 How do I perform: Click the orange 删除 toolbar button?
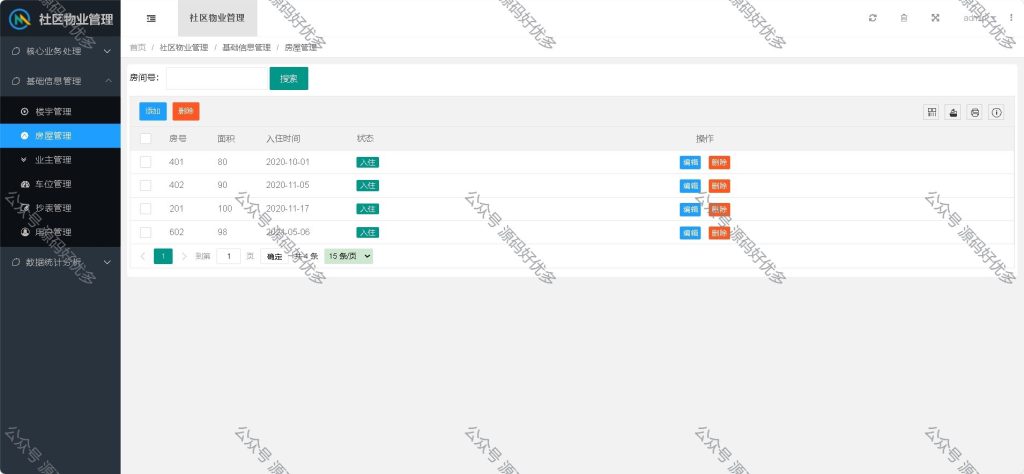[186, 111]
